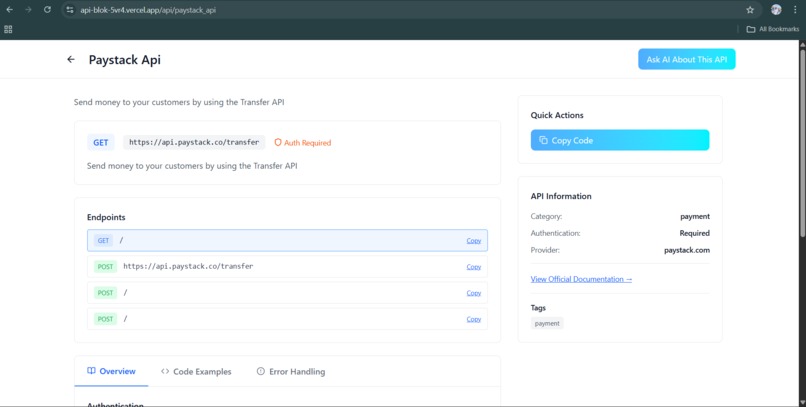
Task: Click the Paystack Api page title
Action: (124, 60)
